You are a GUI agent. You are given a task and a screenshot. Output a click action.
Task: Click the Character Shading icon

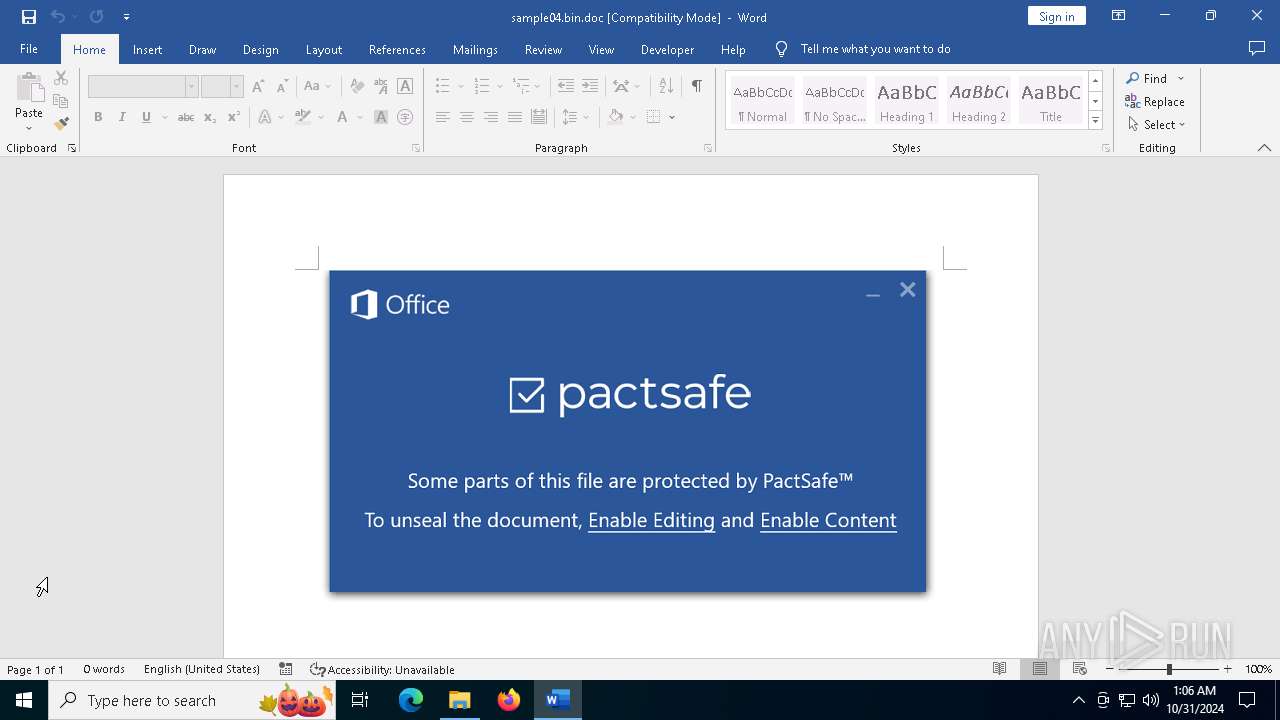click(381, 117)
